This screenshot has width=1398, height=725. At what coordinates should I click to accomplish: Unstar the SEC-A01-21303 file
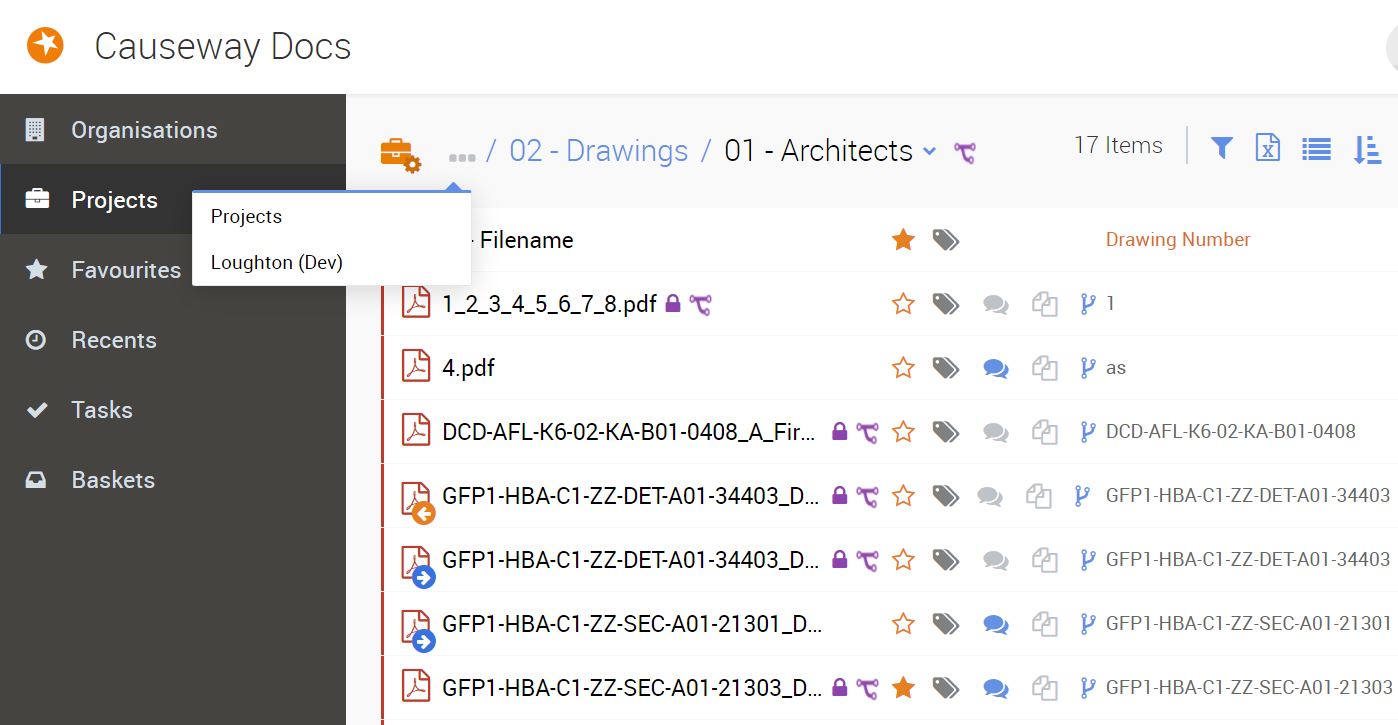tap(903, 687)
